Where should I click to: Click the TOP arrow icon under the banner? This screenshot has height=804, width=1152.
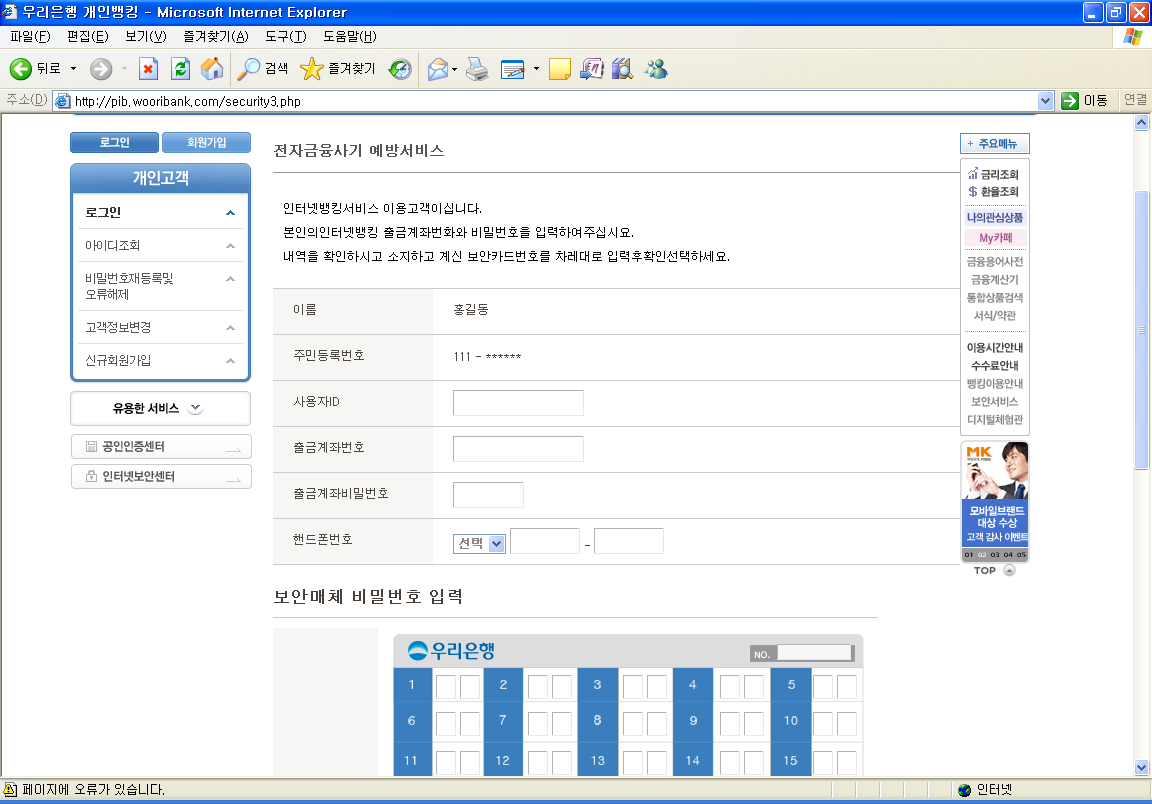pos(1009,570)
